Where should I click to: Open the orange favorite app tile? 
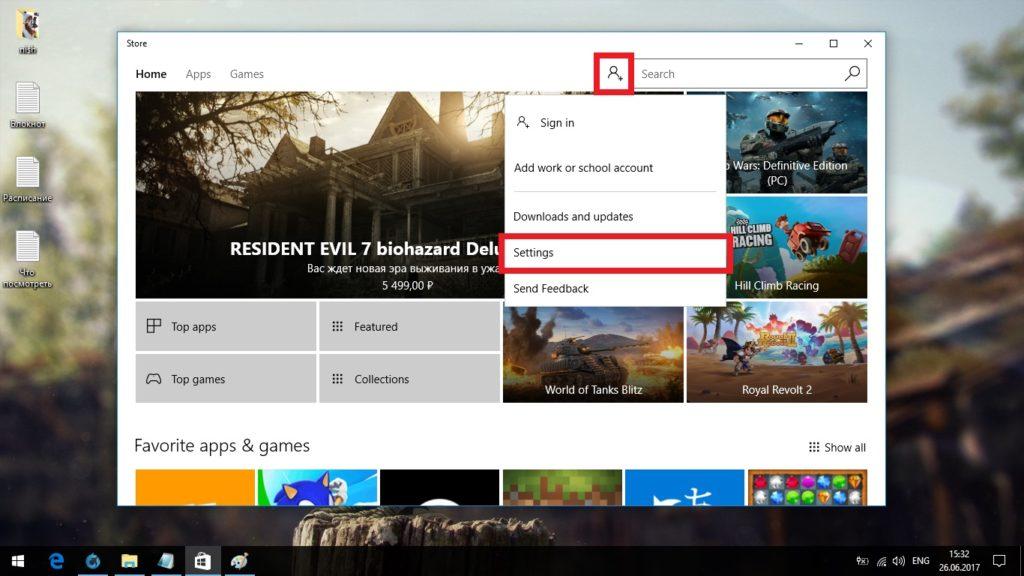point(195,487)
